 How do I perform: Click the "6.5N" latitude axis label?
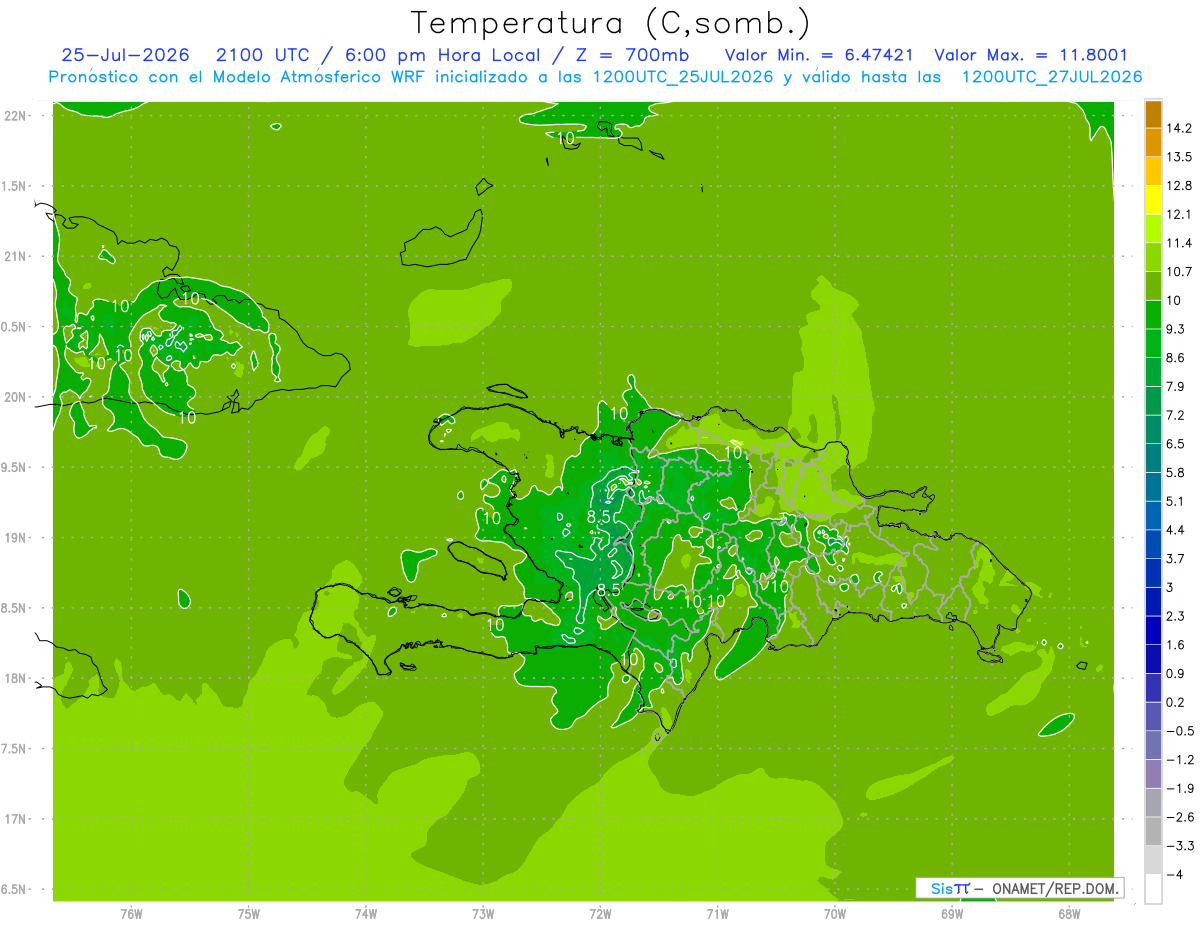(x=14, y=889)
